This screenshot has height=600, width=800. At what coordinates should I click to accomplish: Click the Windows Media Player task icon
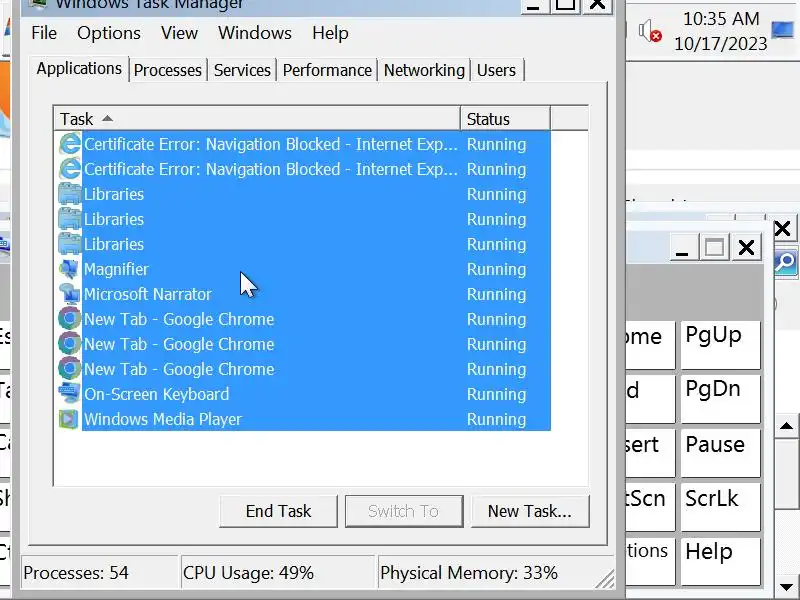coord(70,419)
